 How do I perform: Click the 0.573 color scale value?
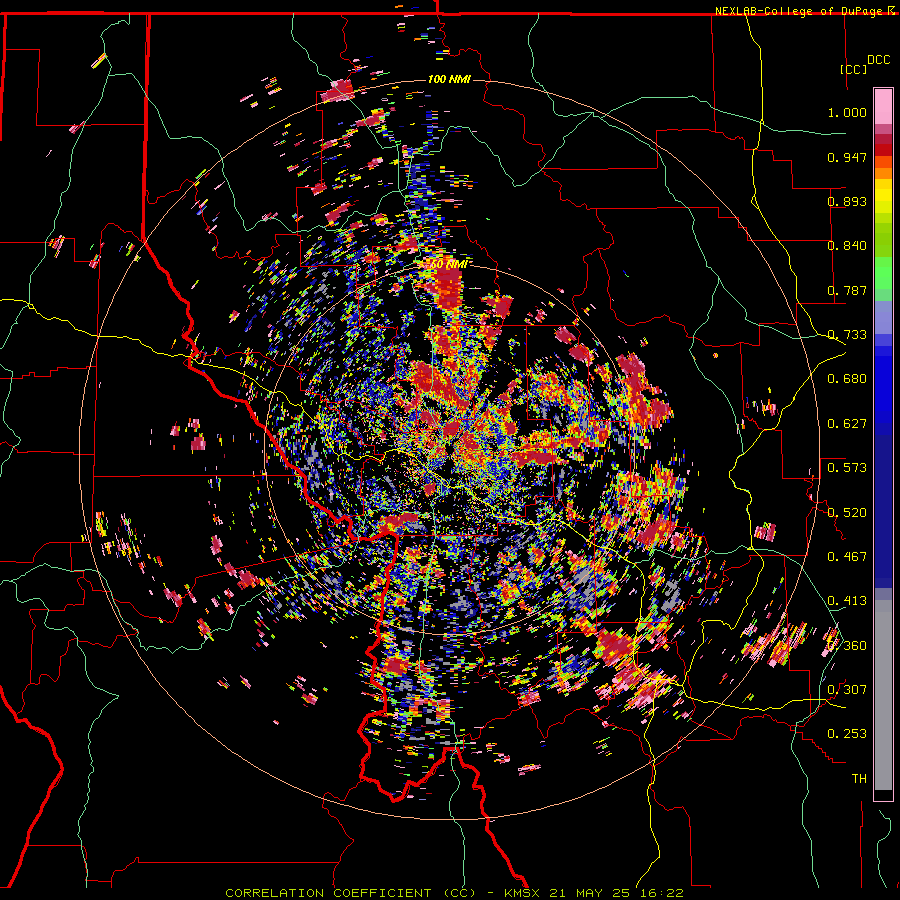(847, 468)
